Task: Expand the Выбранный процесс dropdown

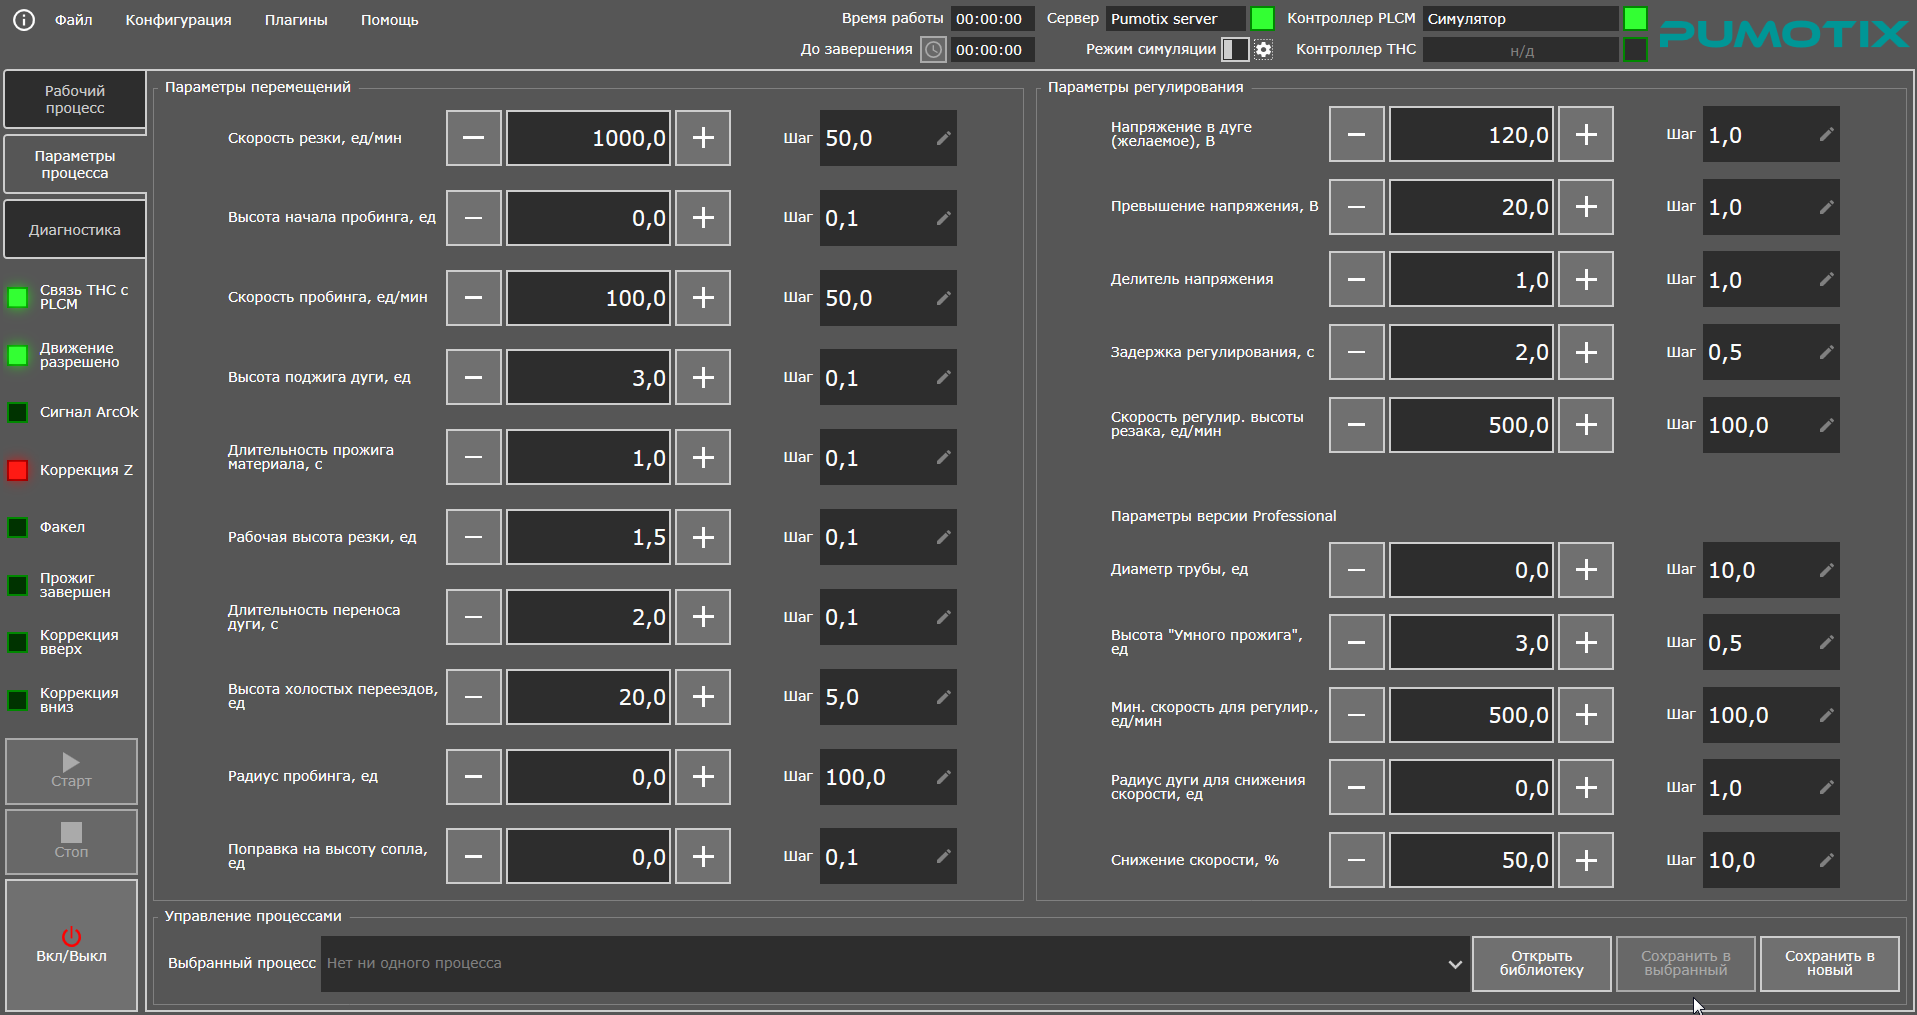Action: [x=1454, y=964]
